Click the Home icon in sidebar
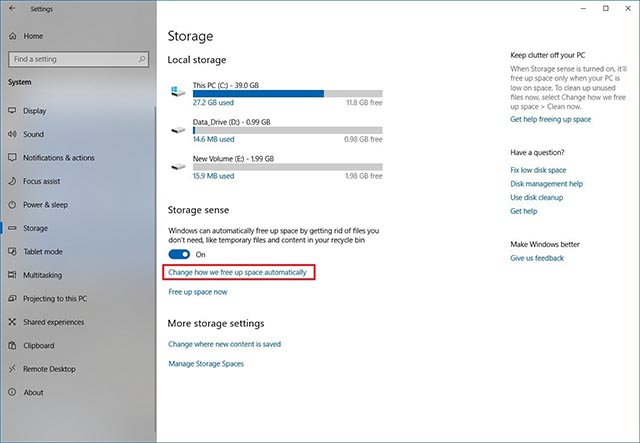 coord(13,36)
